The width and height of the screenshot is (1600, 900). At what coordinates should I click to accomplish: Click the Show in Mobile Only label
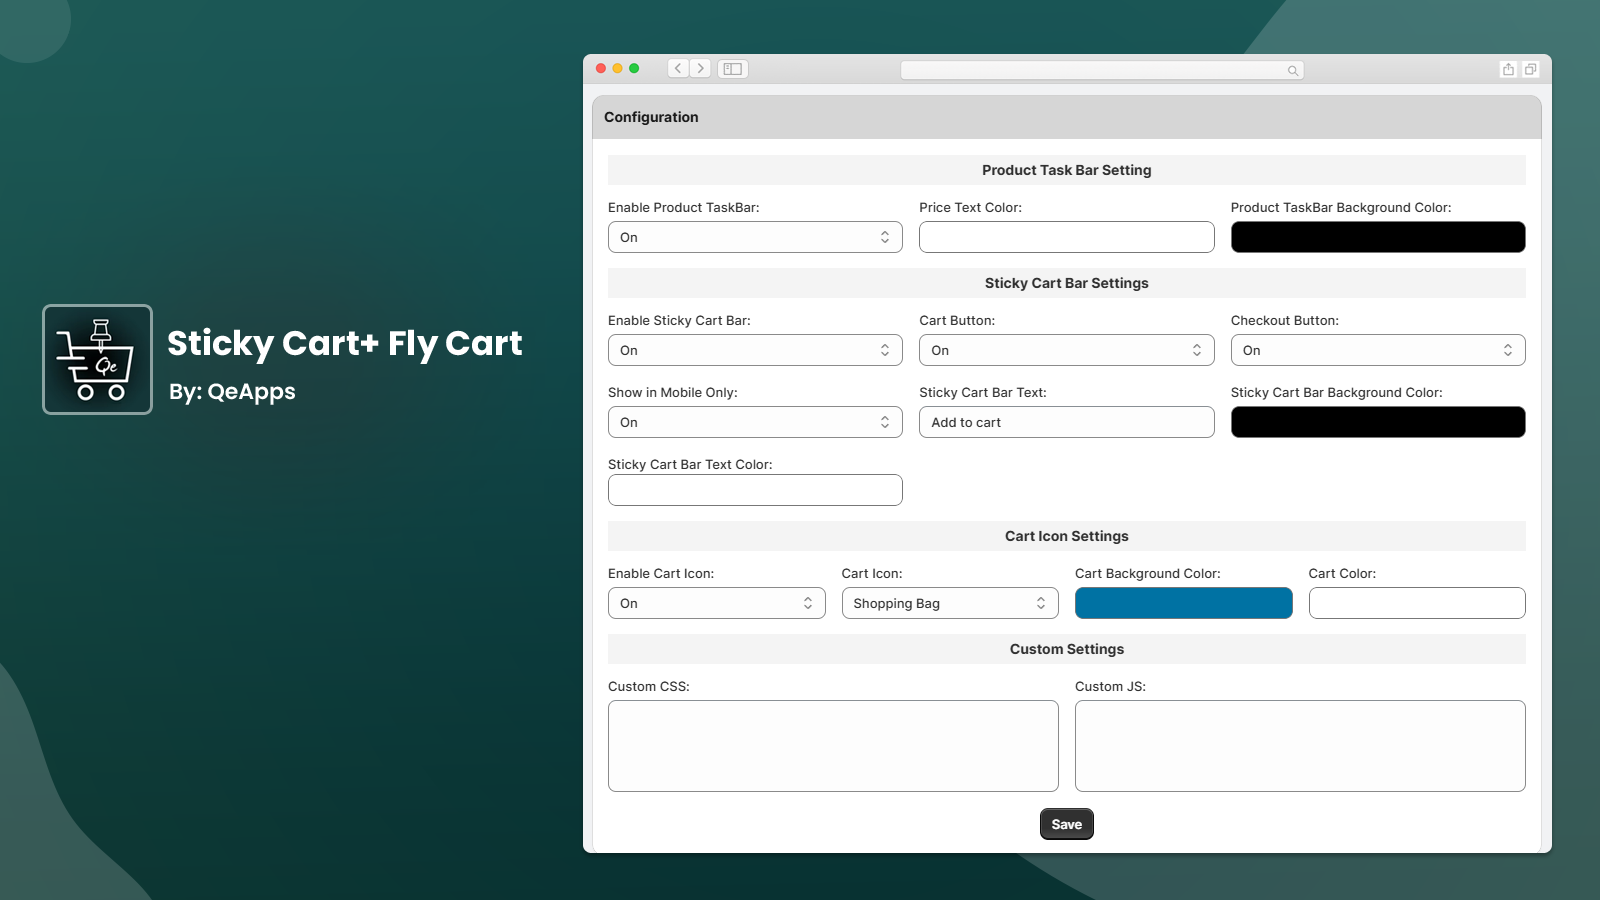(x=673, y=393)
